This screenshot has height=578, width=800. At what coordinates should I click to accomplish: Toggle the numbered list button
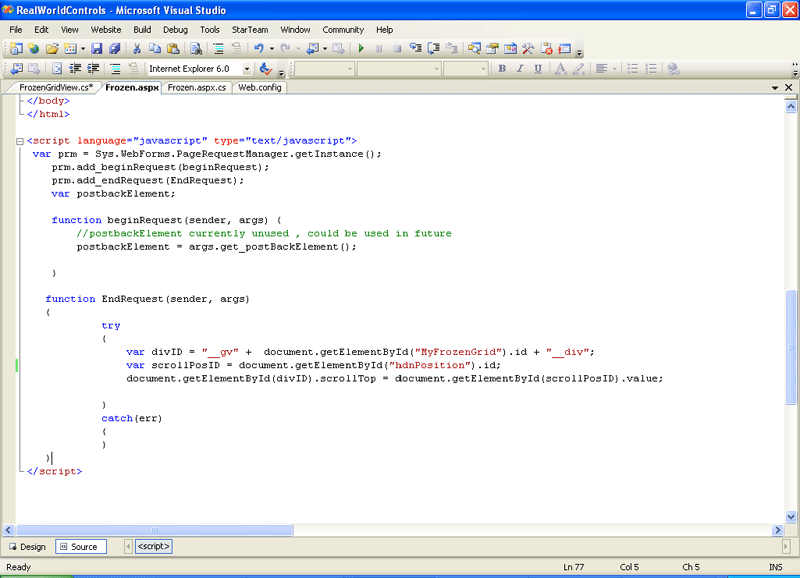[x=651, y=68]
